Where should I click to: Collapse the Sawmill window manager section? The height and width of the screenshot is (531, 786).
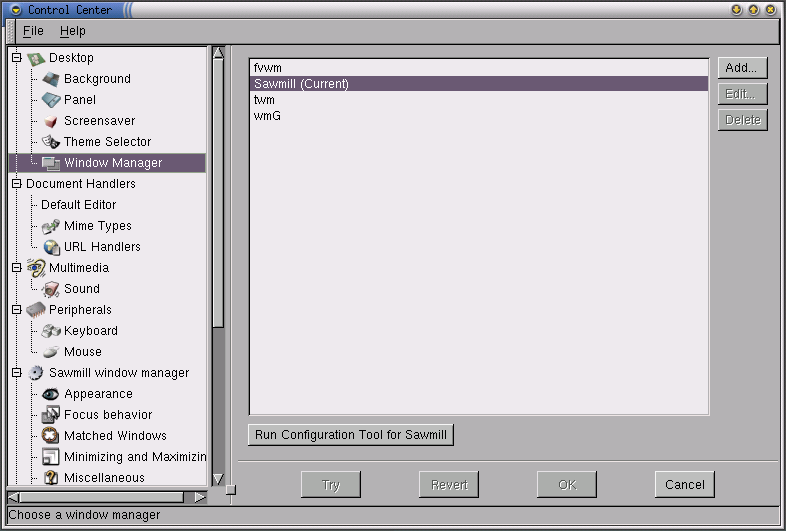click(16, 373)
